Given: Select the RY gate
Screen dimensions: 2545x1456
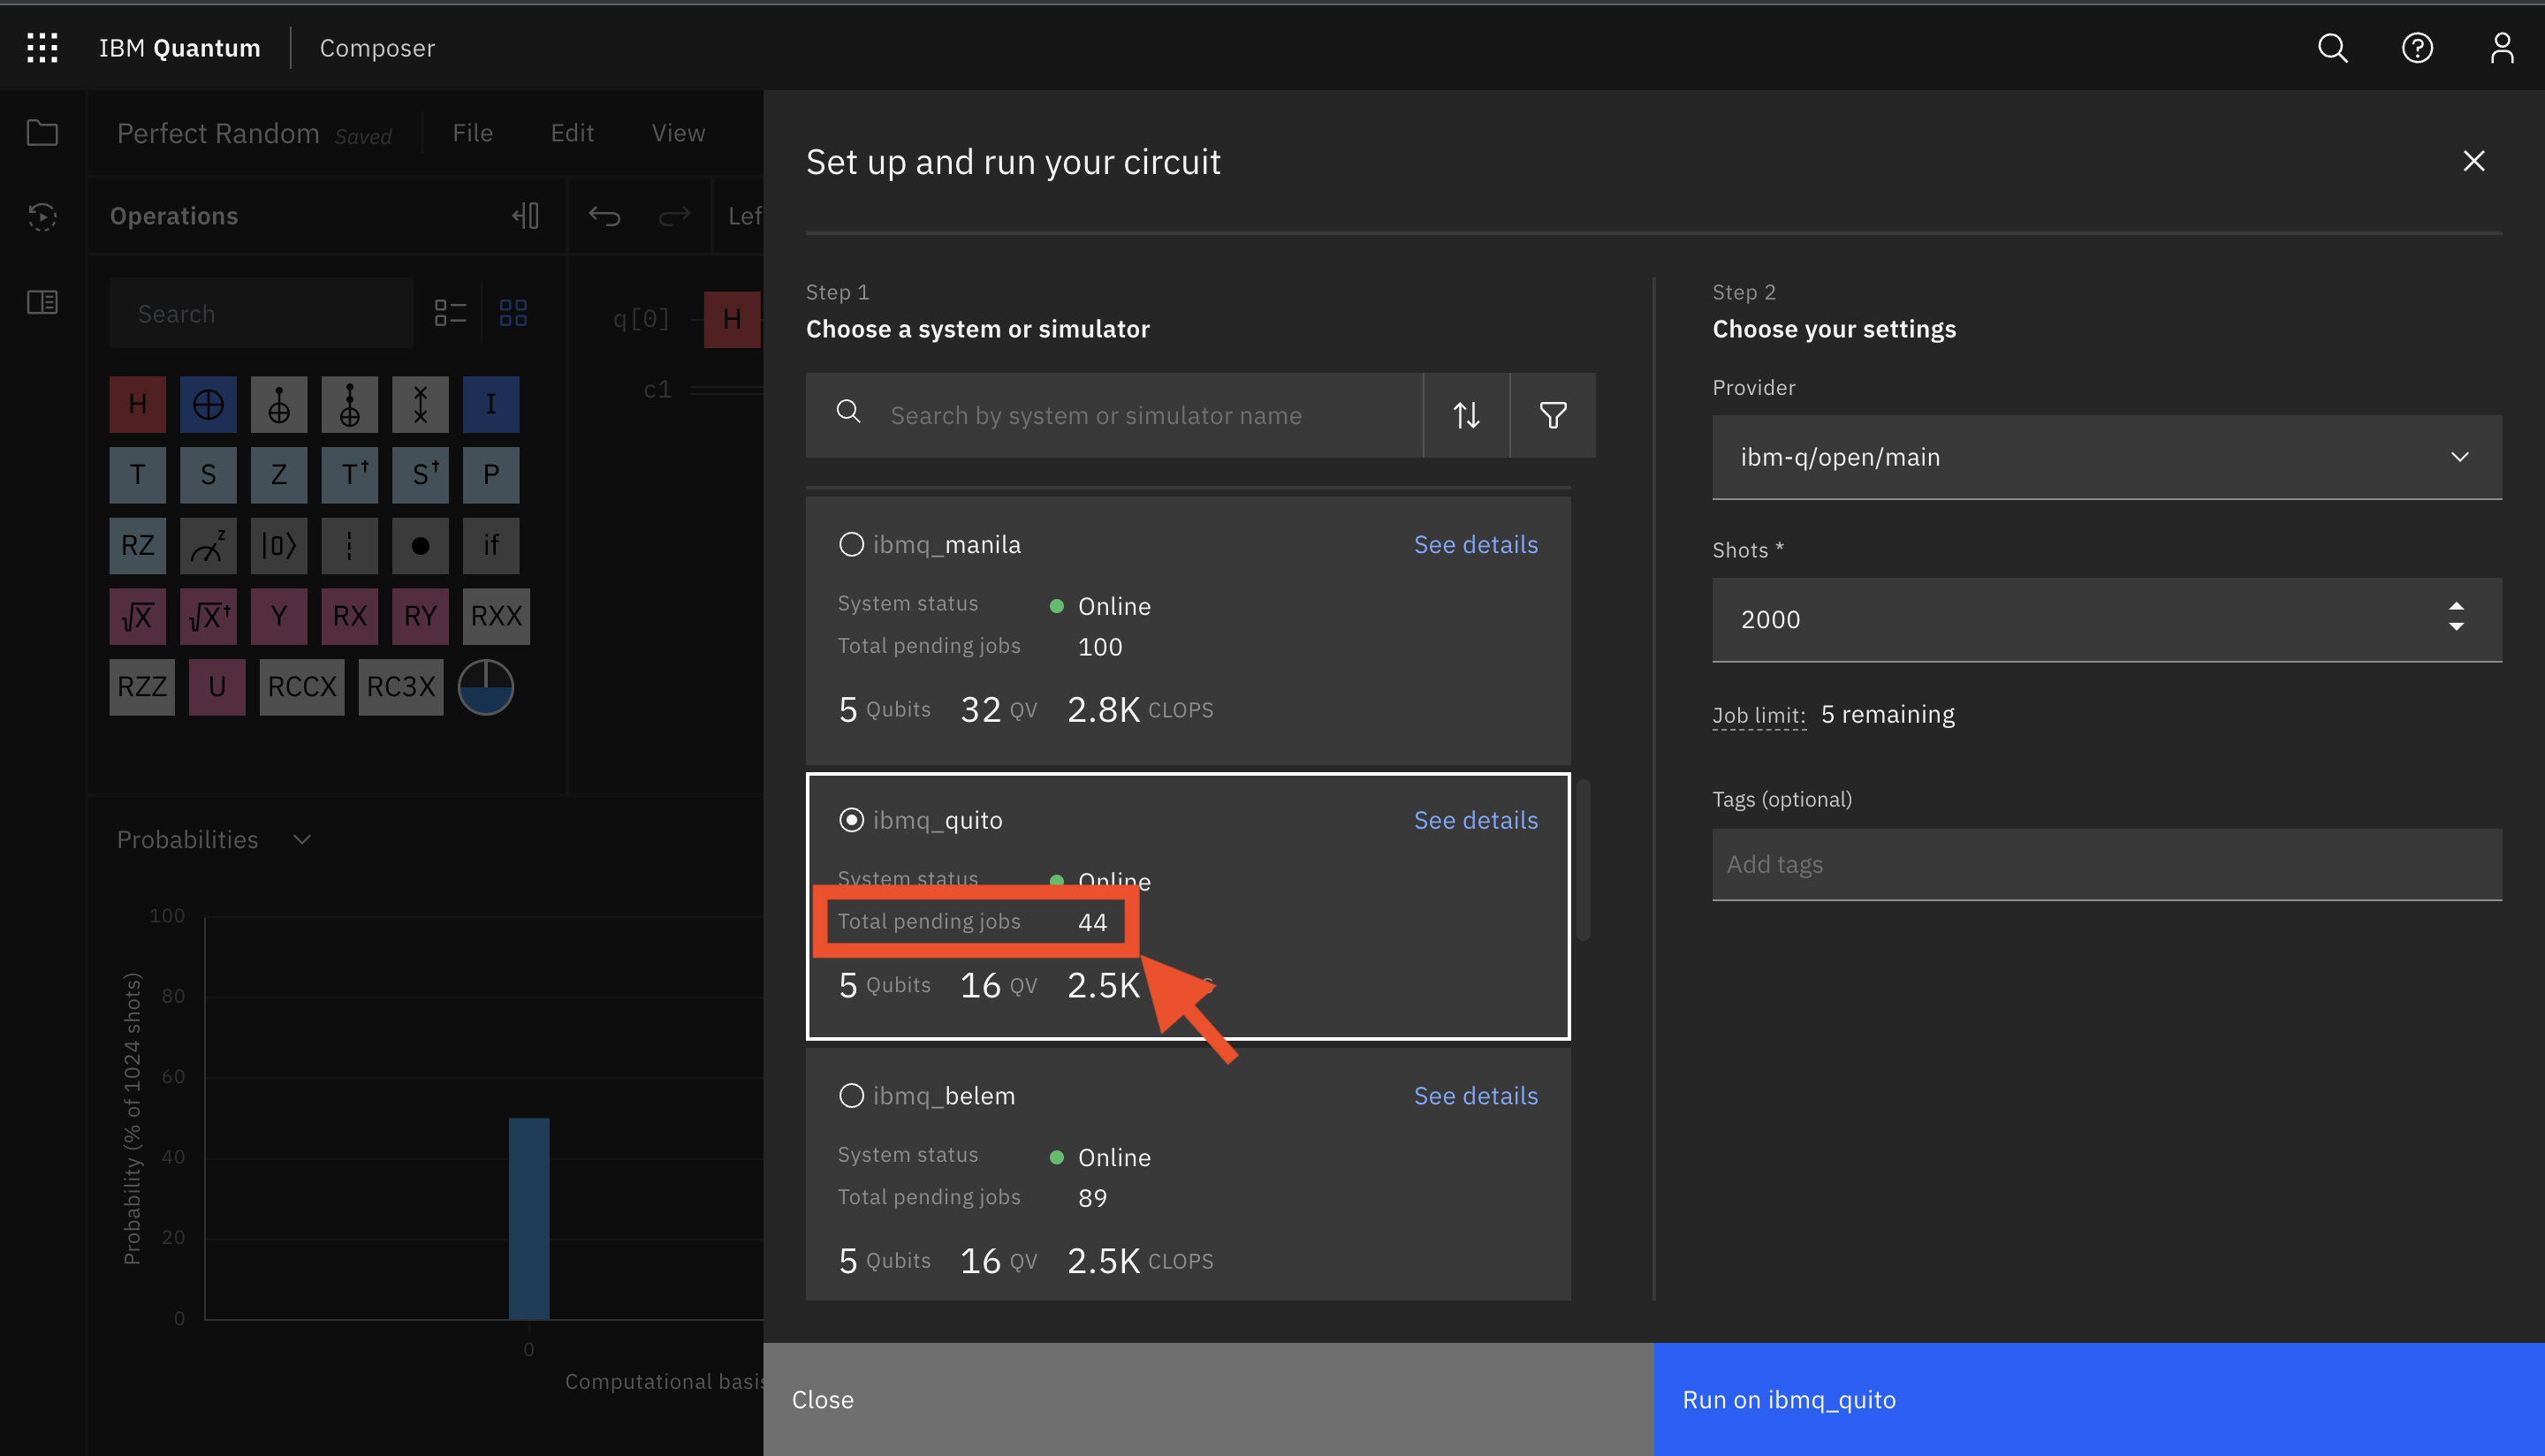Looking at the screenshot, I should [x=420, y=616].
